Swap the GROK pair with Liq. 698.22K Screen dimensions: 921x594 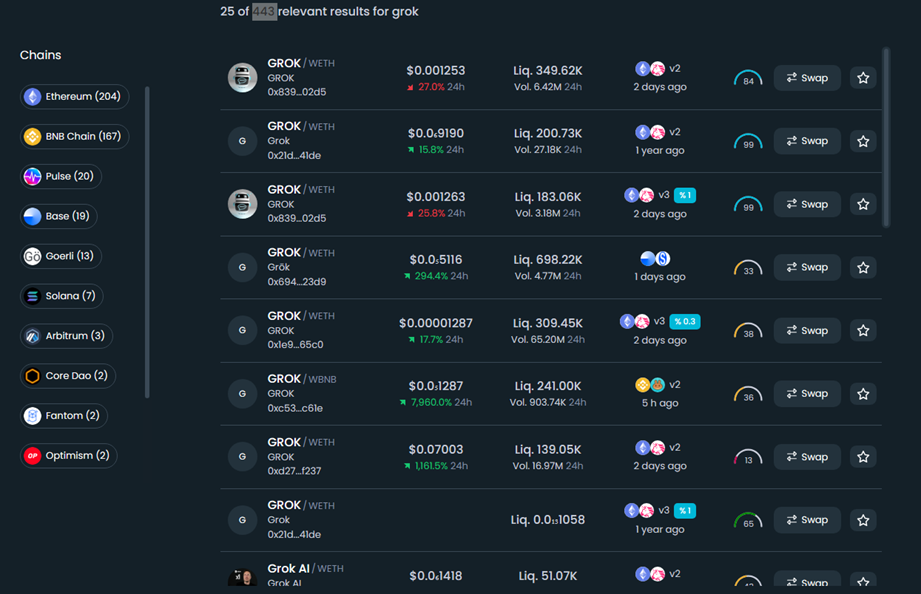[807, 267]
